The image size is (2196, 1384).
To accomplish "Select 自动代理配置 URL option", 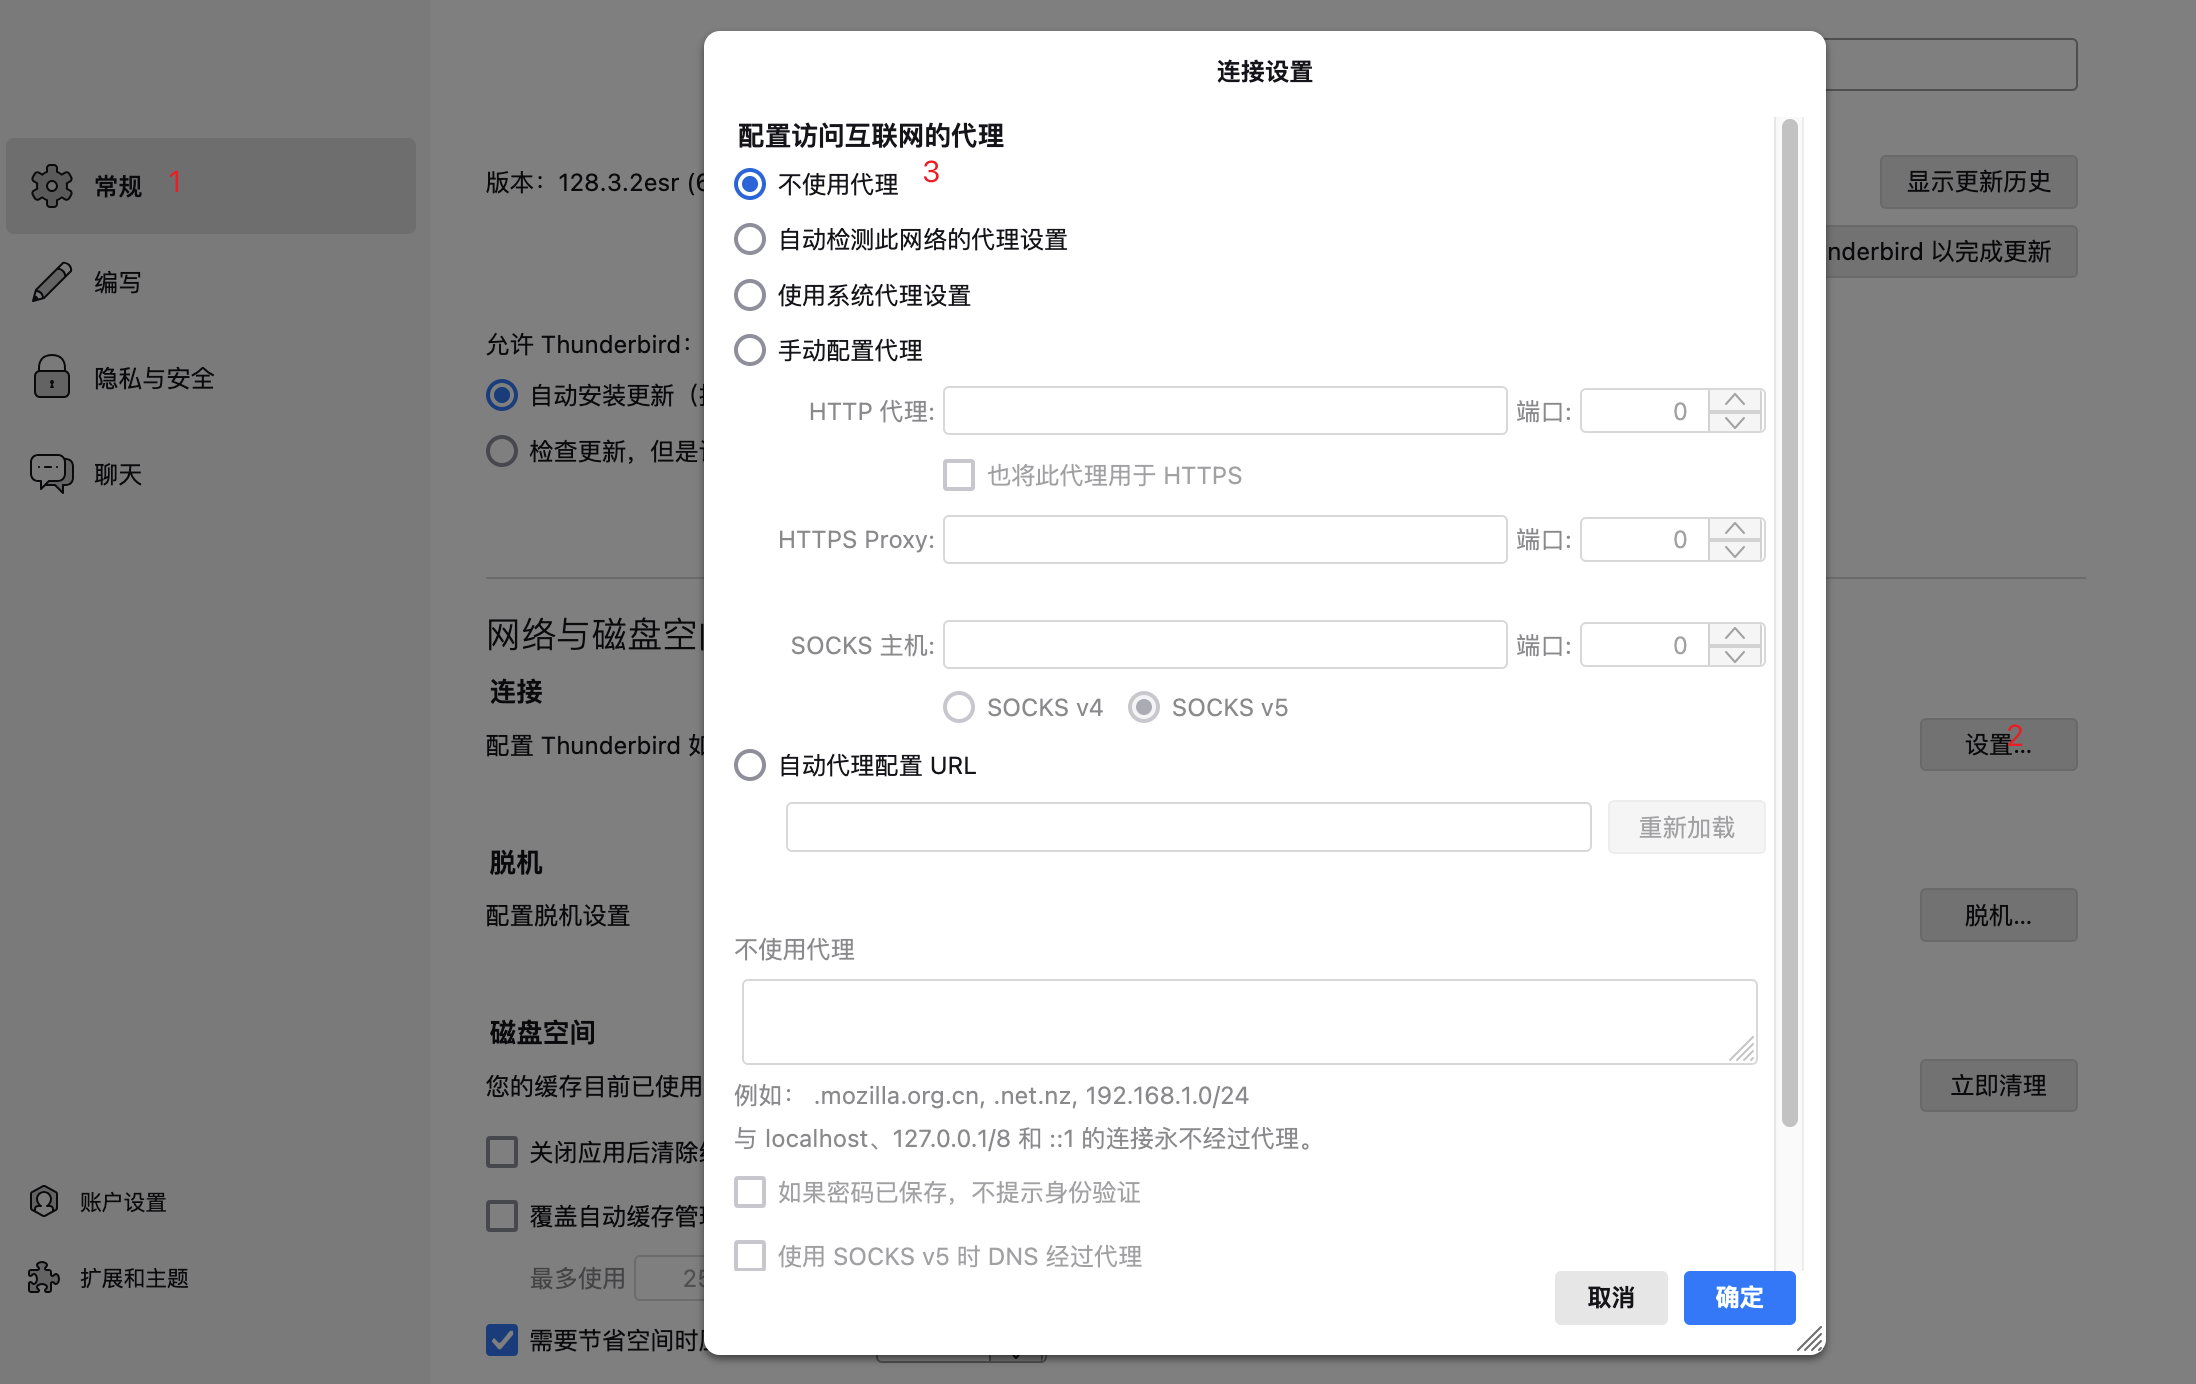I will 749,765.
